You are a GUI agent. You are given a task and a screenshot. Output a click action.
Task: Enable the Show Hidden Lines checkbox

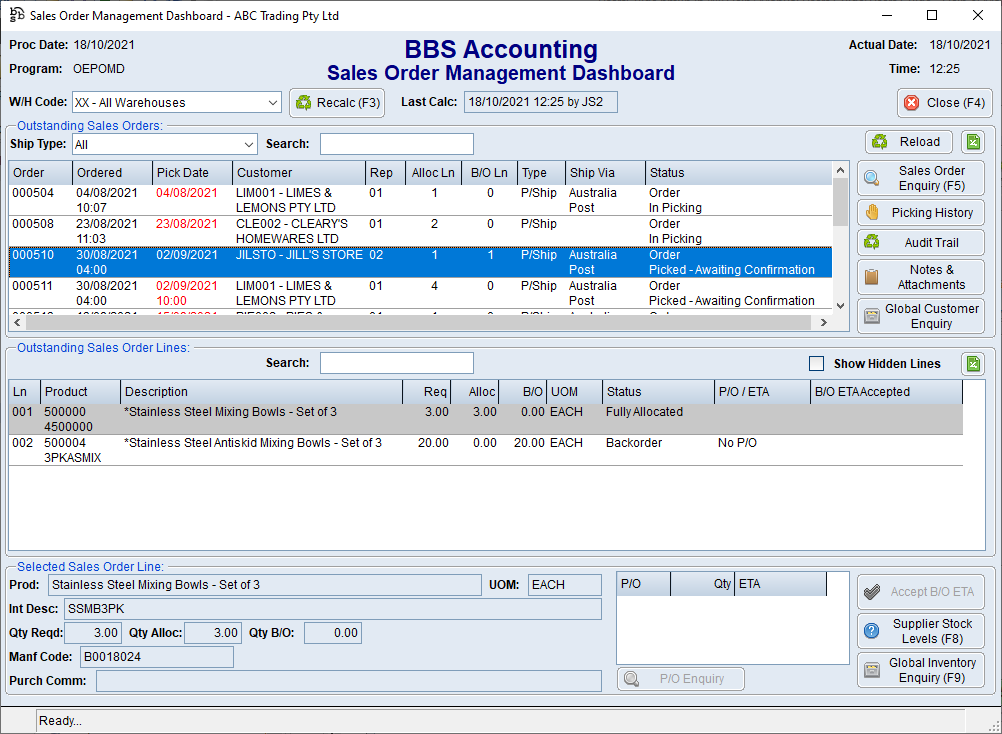(816, 364)
